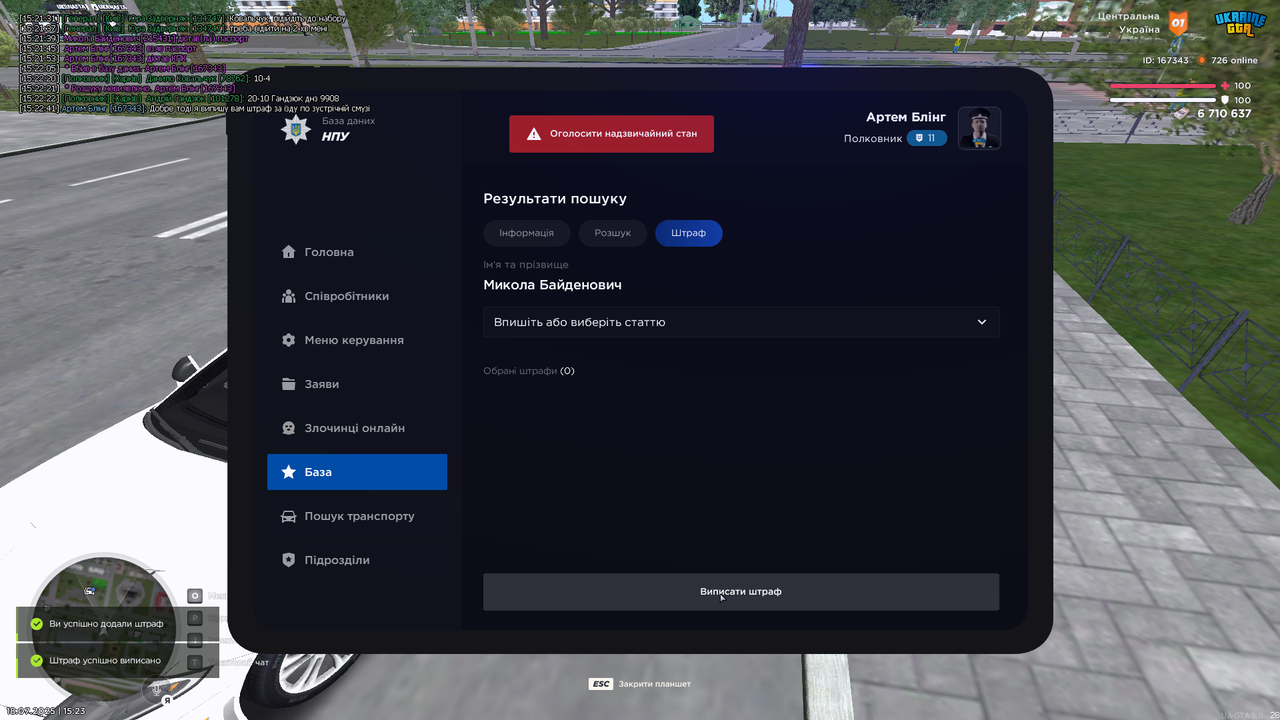Screen dimensions: 1280x720
Task: Click the orange 01 server badge
Action: click(x=1179, y=23)
